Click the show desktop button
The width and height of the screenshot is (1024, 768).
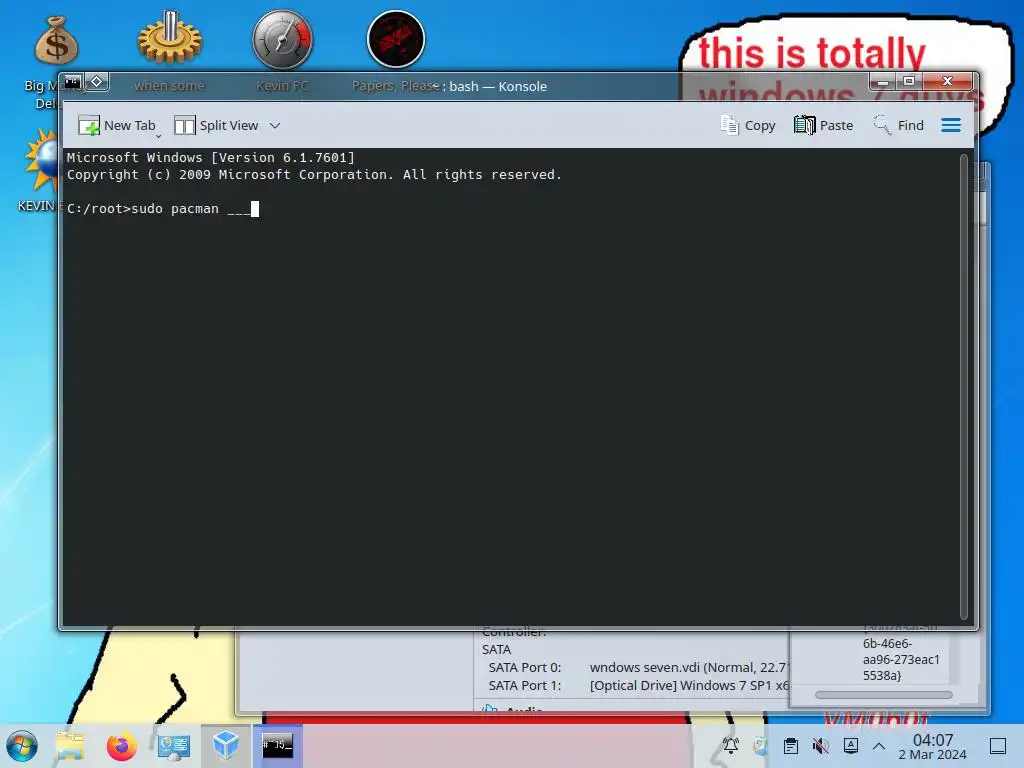click(x=998, y=745)
